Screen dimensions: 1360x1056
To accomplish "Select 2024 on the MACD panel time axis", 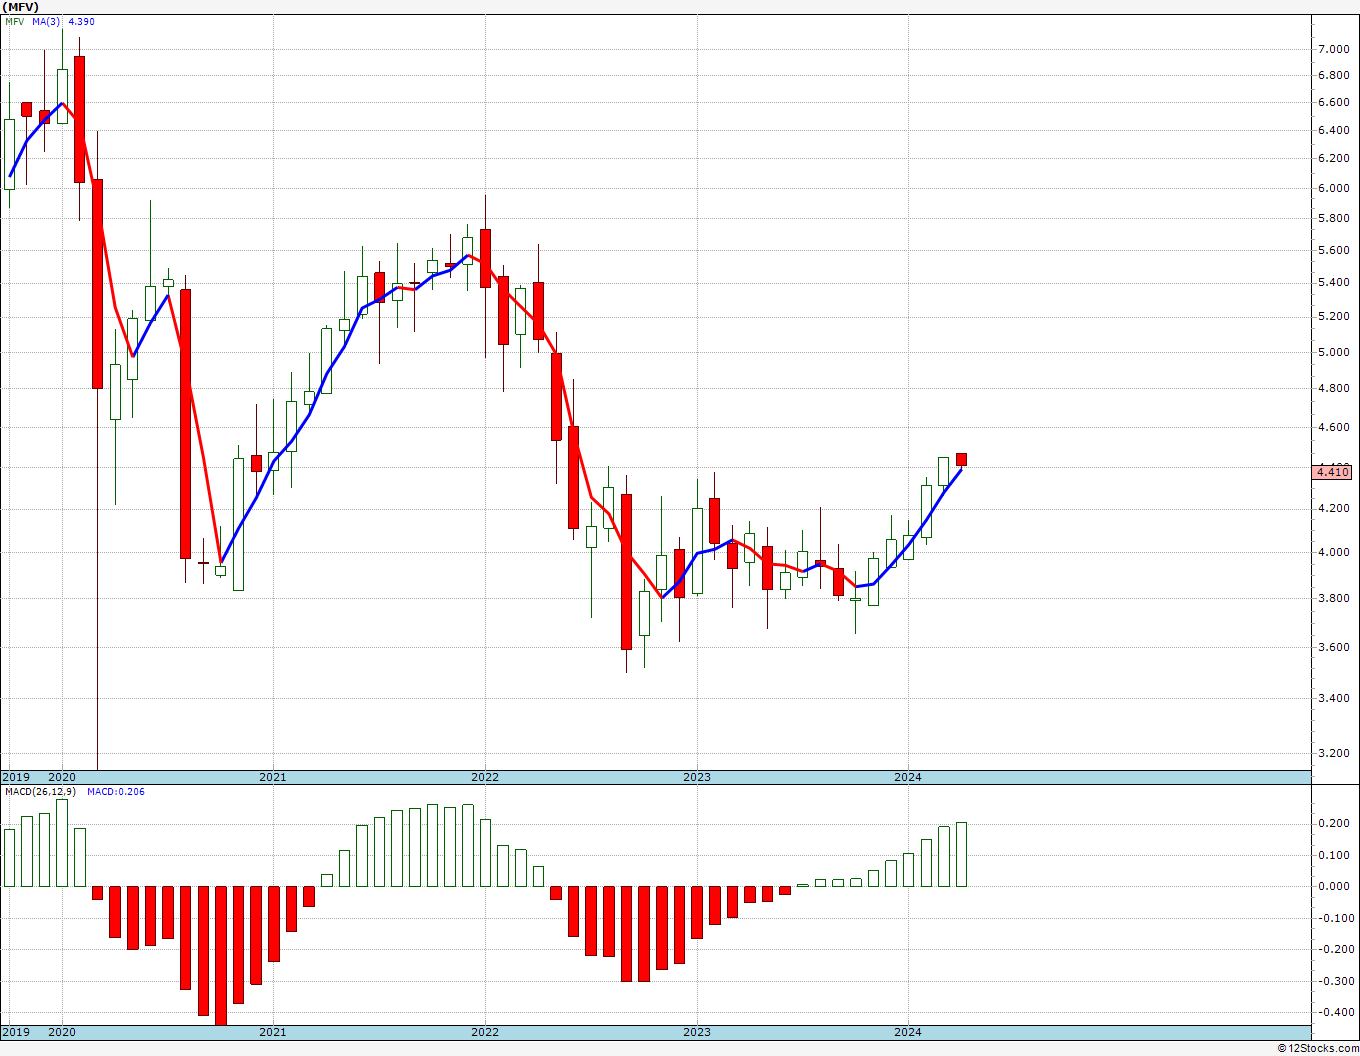I will (908, 1032).
